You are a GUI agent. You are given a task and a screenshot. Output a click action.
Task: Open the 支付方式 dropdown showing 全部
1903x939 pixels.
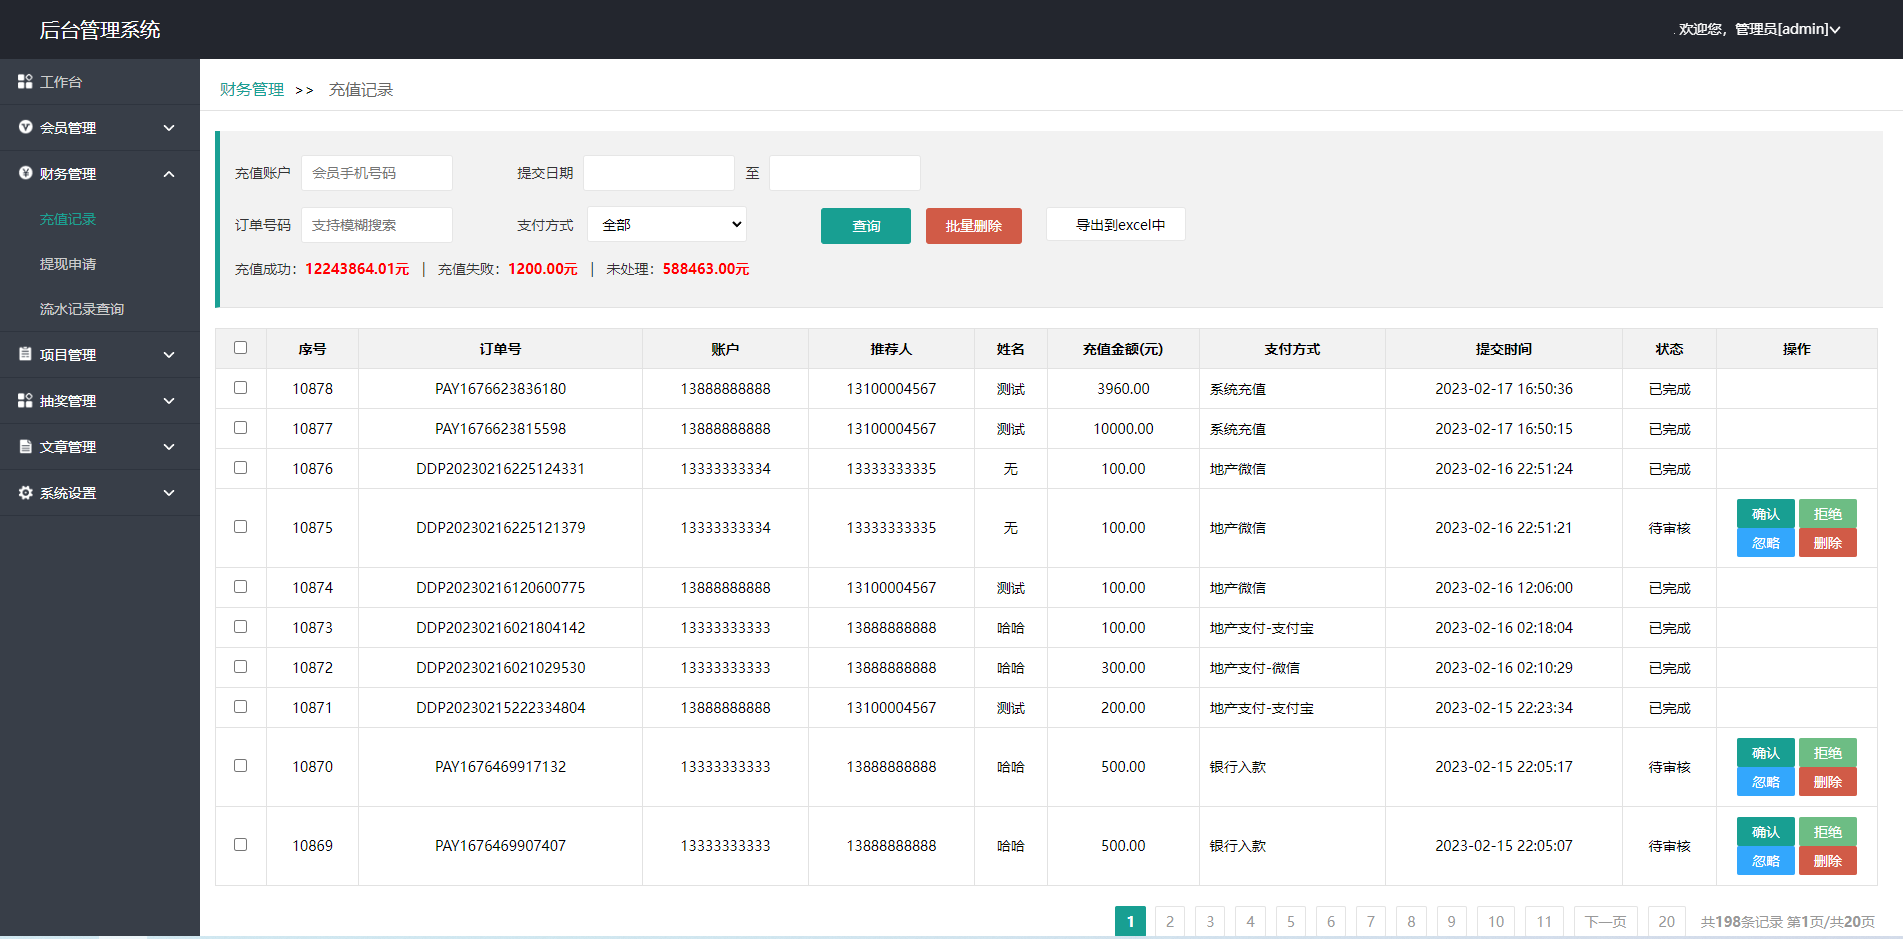667,225
